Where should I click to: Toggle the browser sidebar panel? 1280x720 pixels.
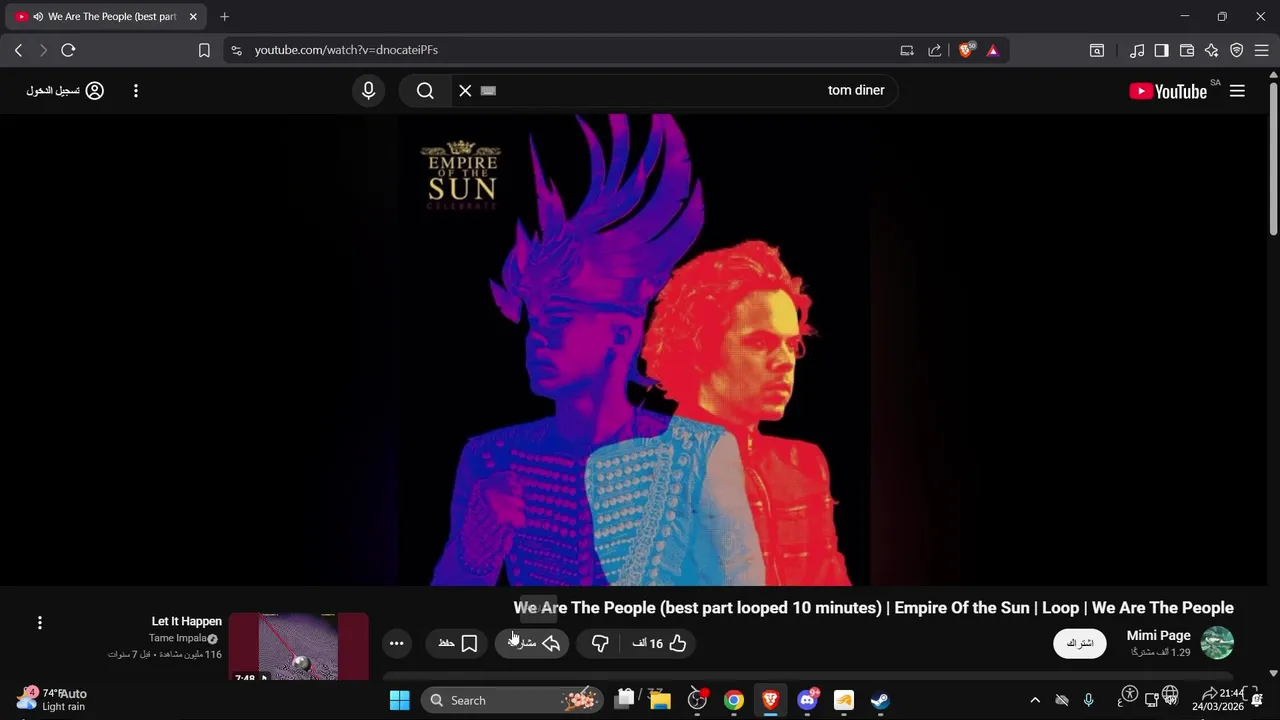point(1162,50)
